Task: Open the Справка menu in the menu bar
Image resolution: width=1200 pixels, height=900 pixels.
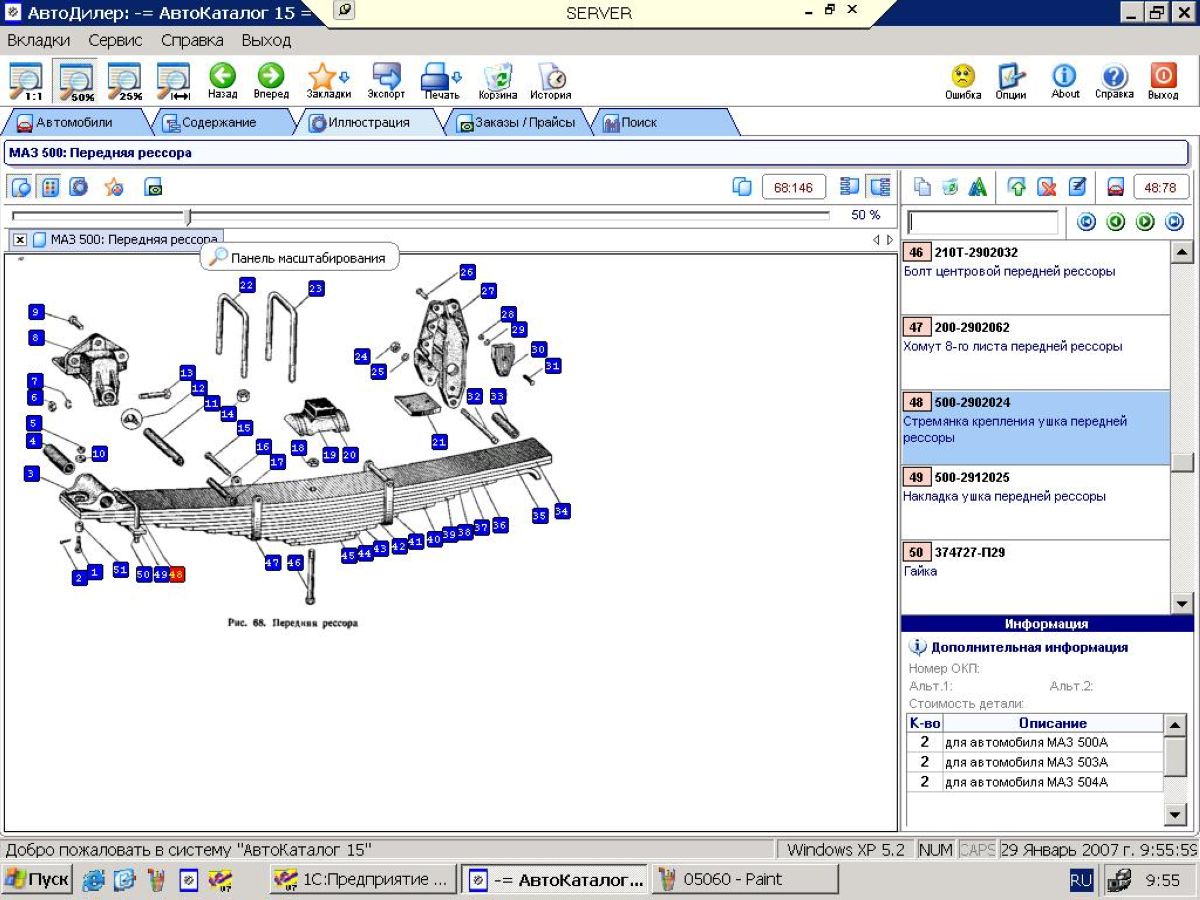Action: pyautogui.click(x=192, y=41)
